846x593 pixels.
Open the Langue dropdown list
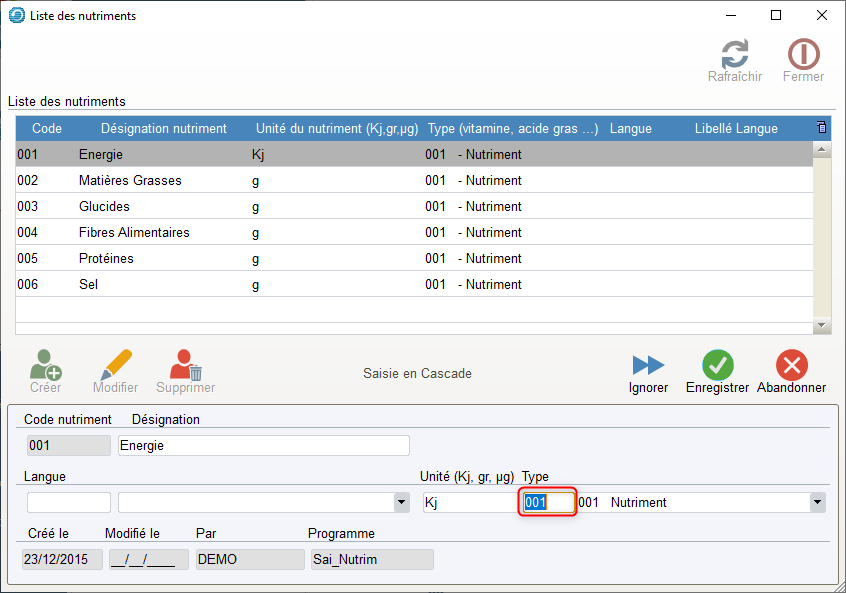[x=402, y=503]
